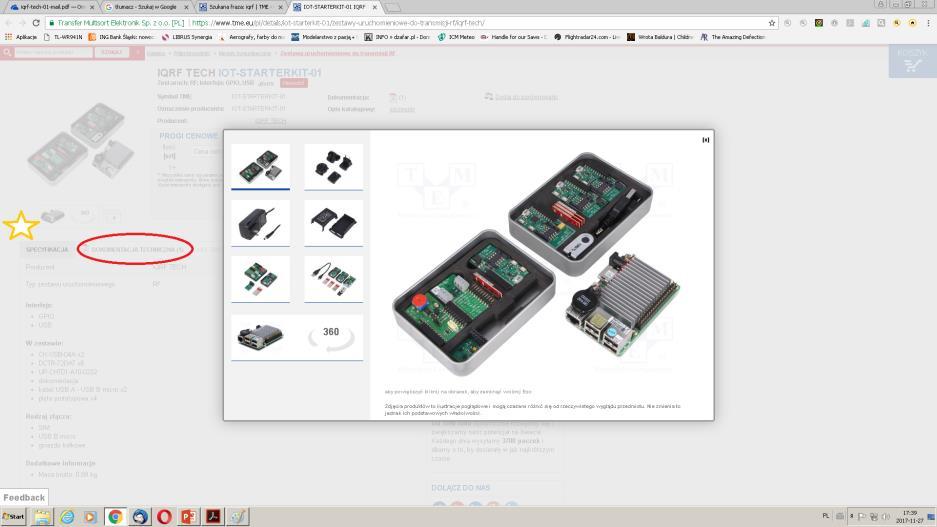Click the SZUKAJ search button
The width and height of the screenshot is (937, 527).
click(x=111, y=53)
